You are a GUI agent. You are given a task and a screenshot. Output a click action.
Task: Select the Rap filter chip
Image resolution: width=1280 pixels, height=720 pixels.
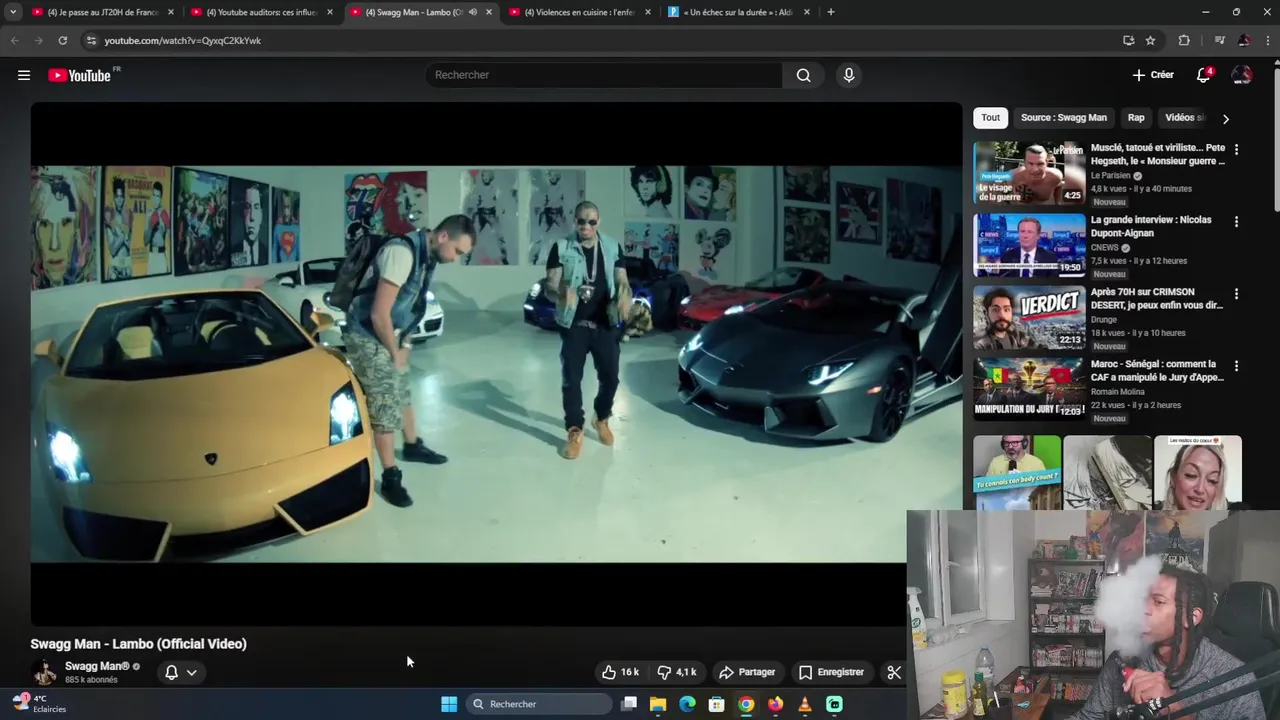tap(1136, 117)
